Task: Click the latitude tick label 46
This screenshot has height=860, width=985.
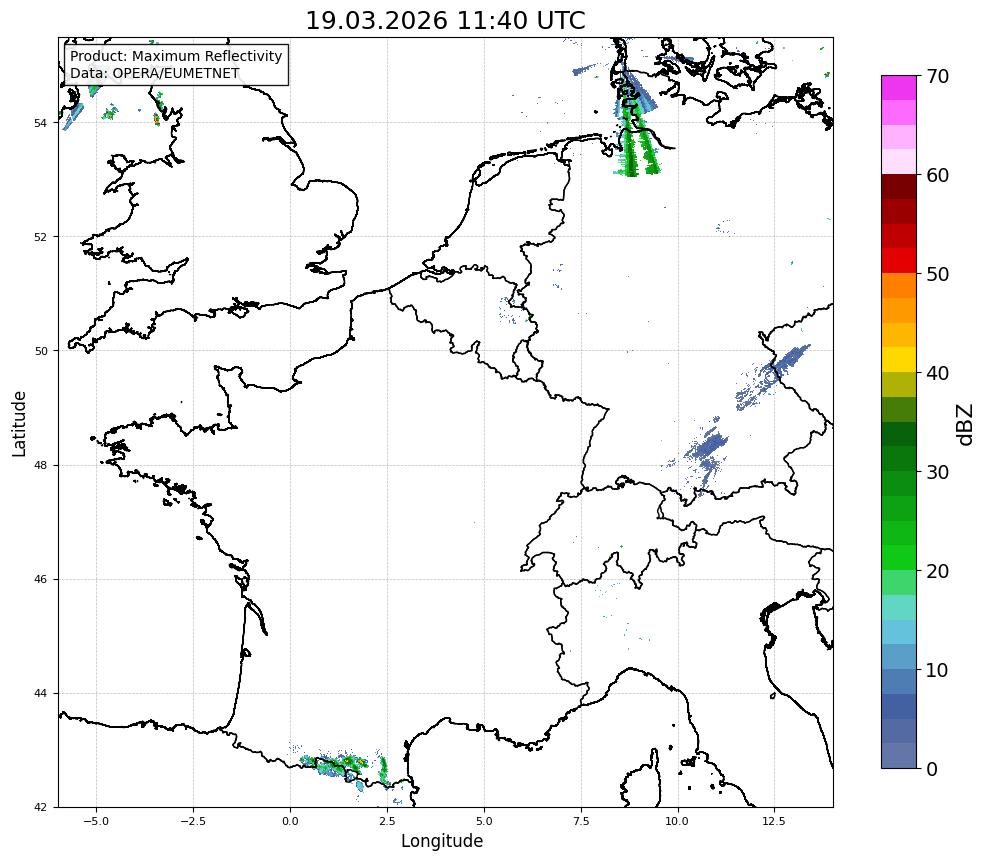Action: 40,579
